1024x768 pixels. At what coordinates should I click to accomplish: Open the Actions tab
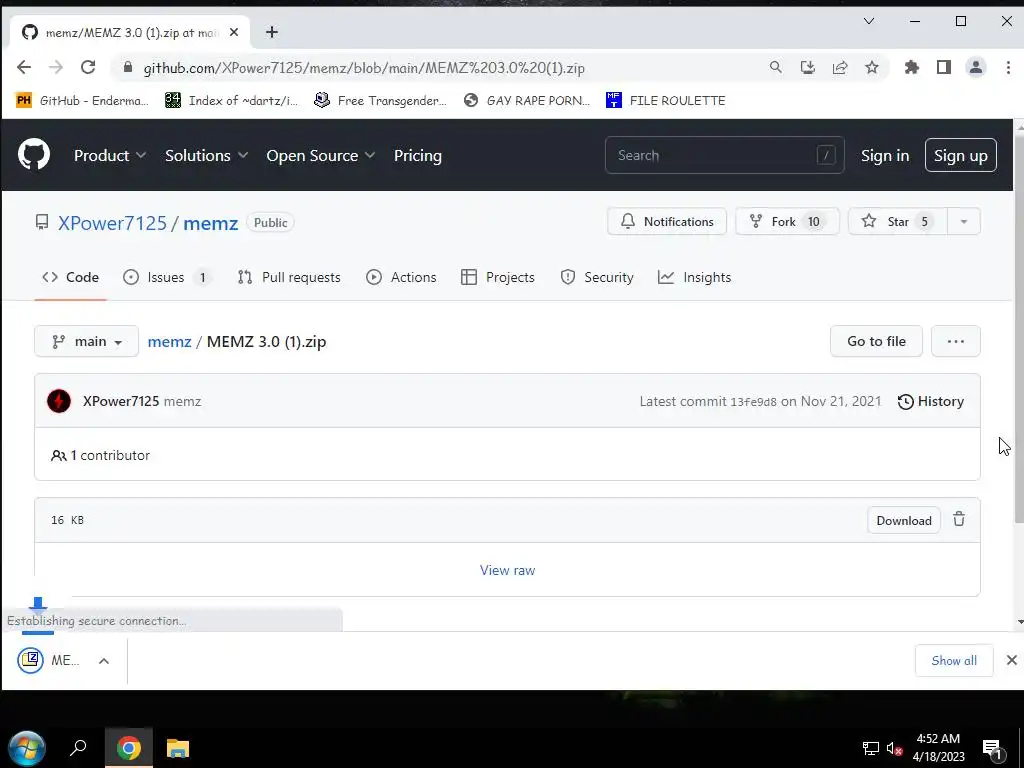(401, 277)
